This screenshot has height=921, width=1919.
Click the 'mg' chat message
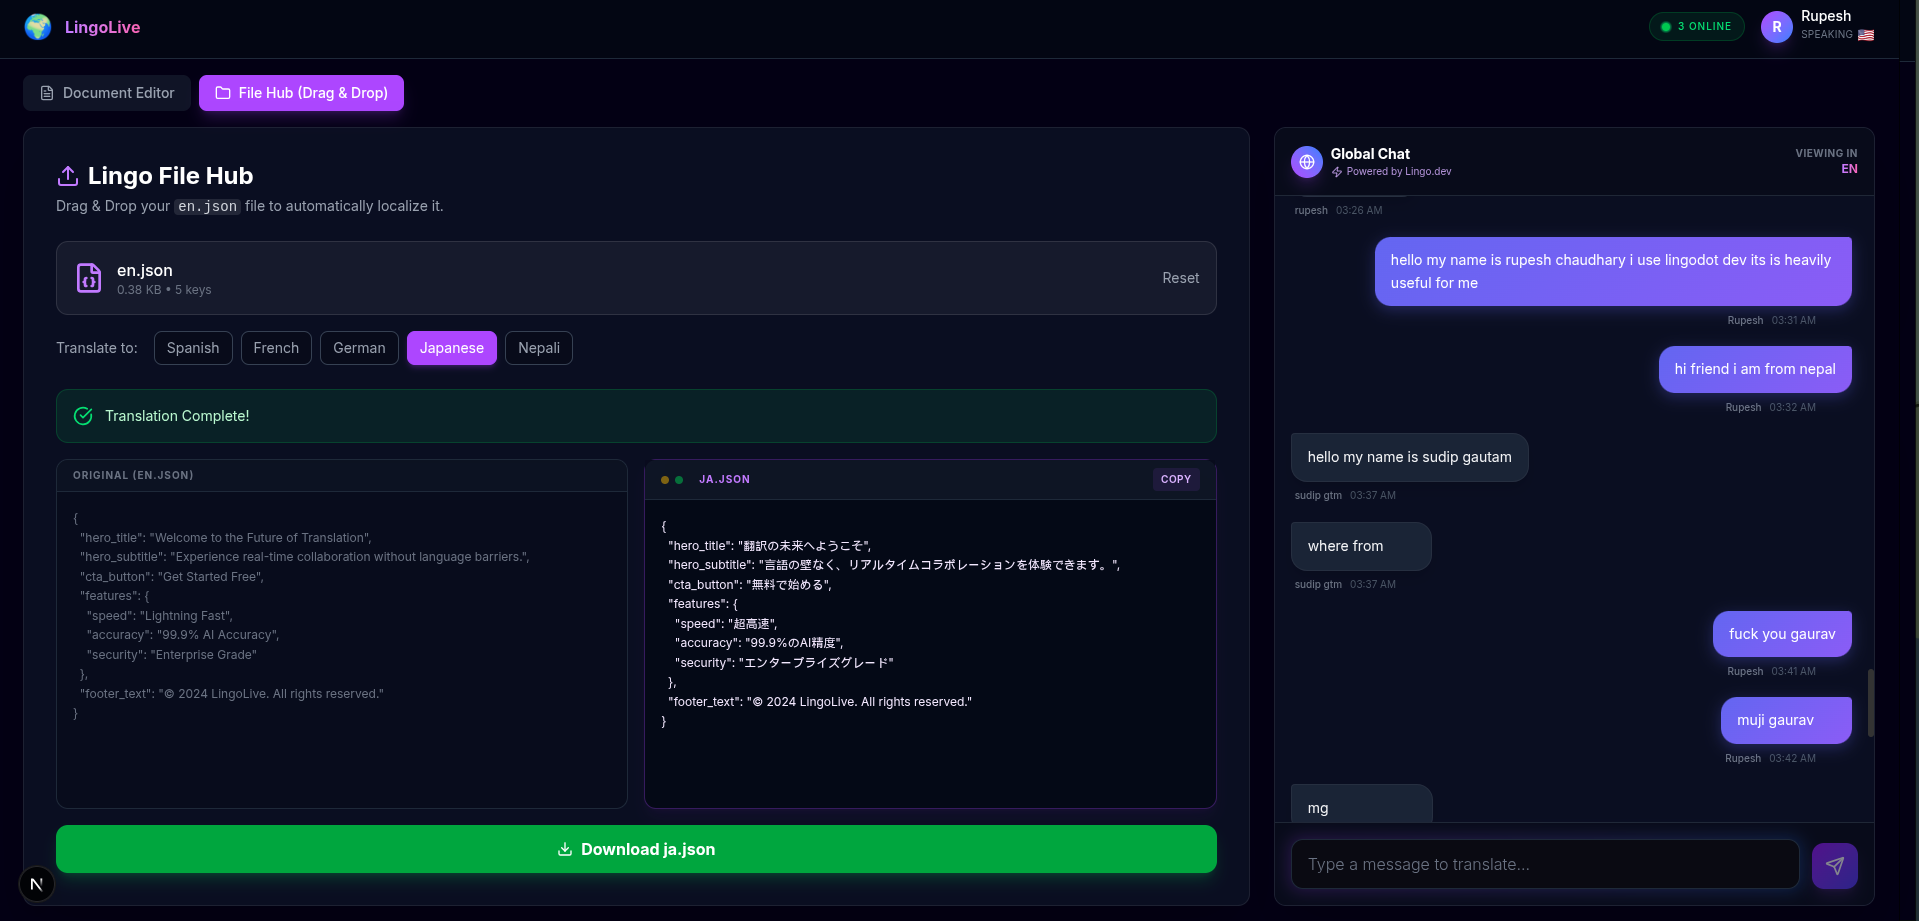pos(1362,804)
